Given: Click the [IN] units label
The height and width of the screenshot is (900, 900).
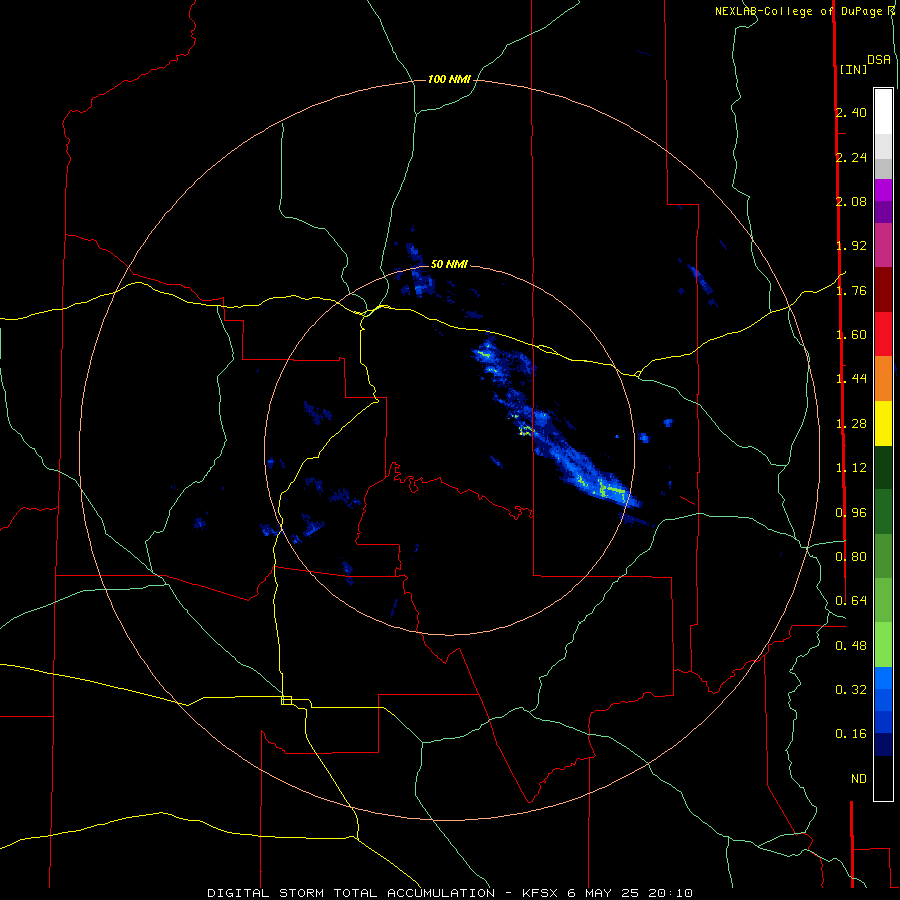Looking at the screenshot, I should click(x=853, y=69).
